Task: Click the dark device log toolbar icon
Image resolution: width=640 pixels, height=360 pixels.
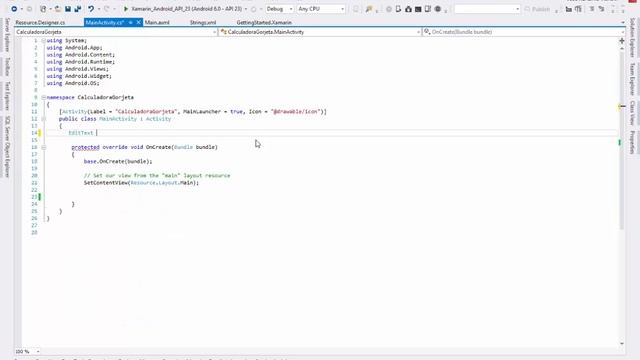Action: [418, 9]
